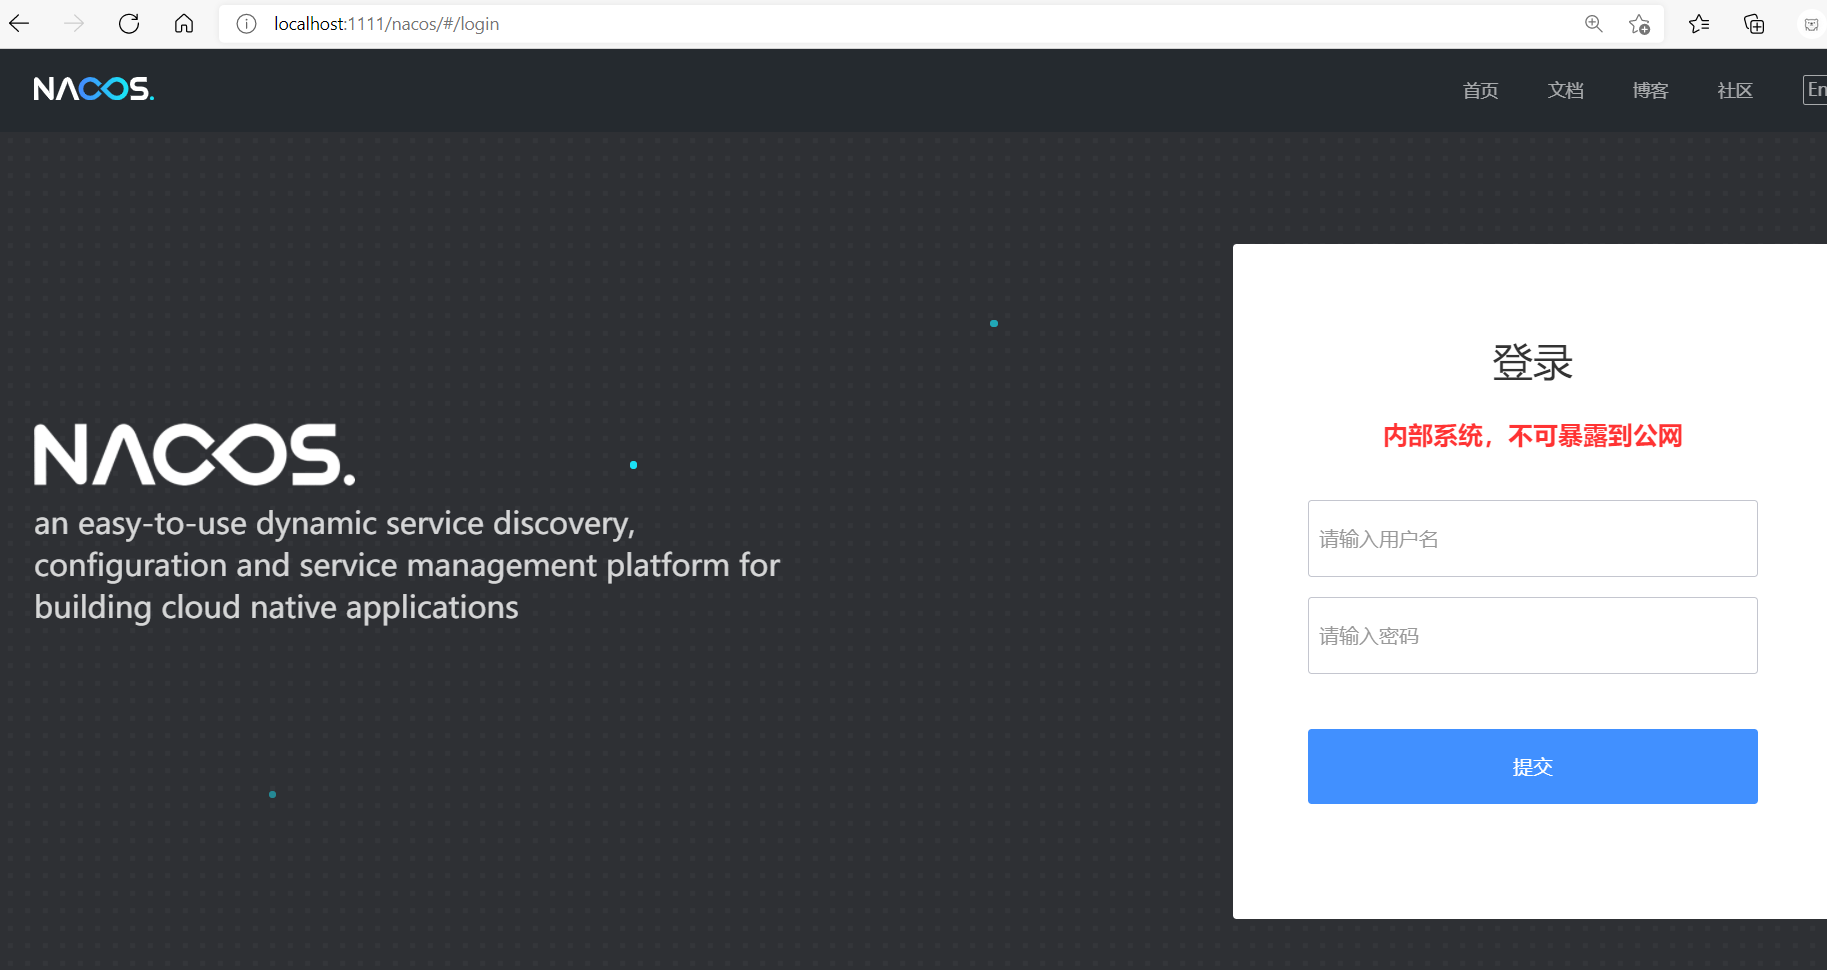
Task: Click the zoom magnifier icon in address bar
Action: click(x=1594, y=24)
